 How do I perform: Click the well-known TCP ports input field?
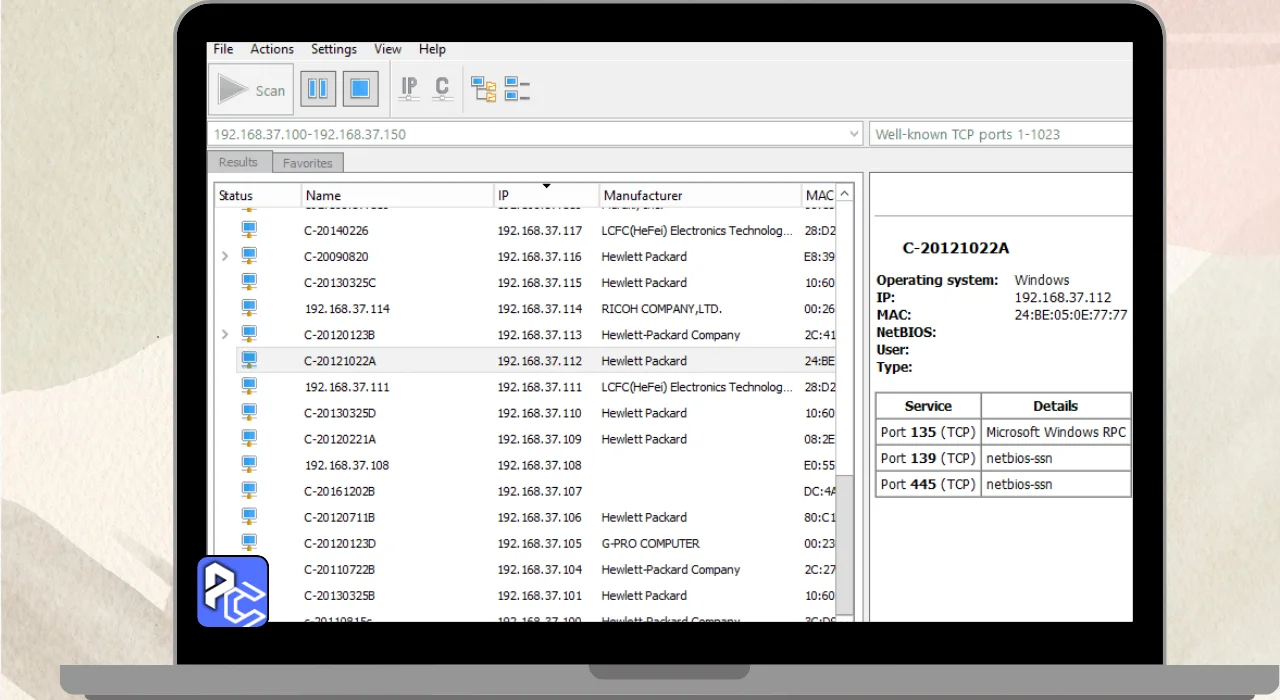point(1000,134)
